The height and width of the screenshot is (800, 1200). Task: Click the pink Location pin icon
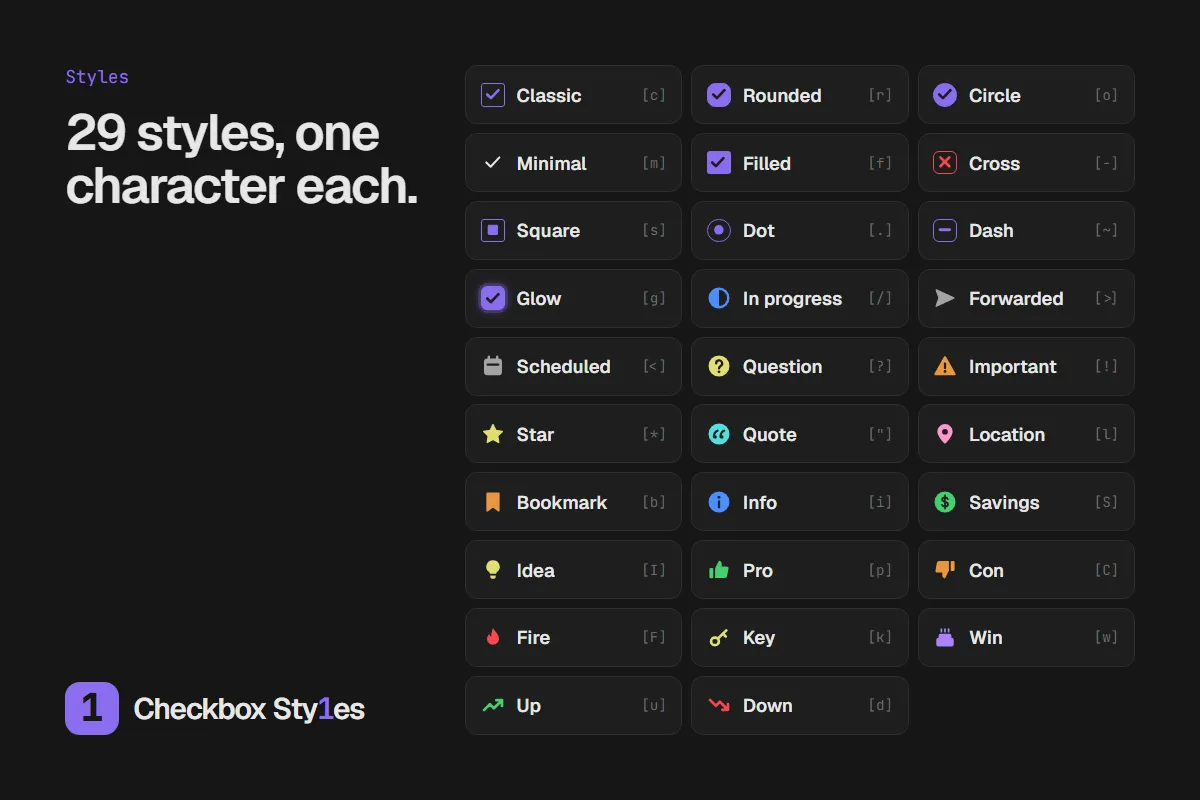(x=945, y=434)
